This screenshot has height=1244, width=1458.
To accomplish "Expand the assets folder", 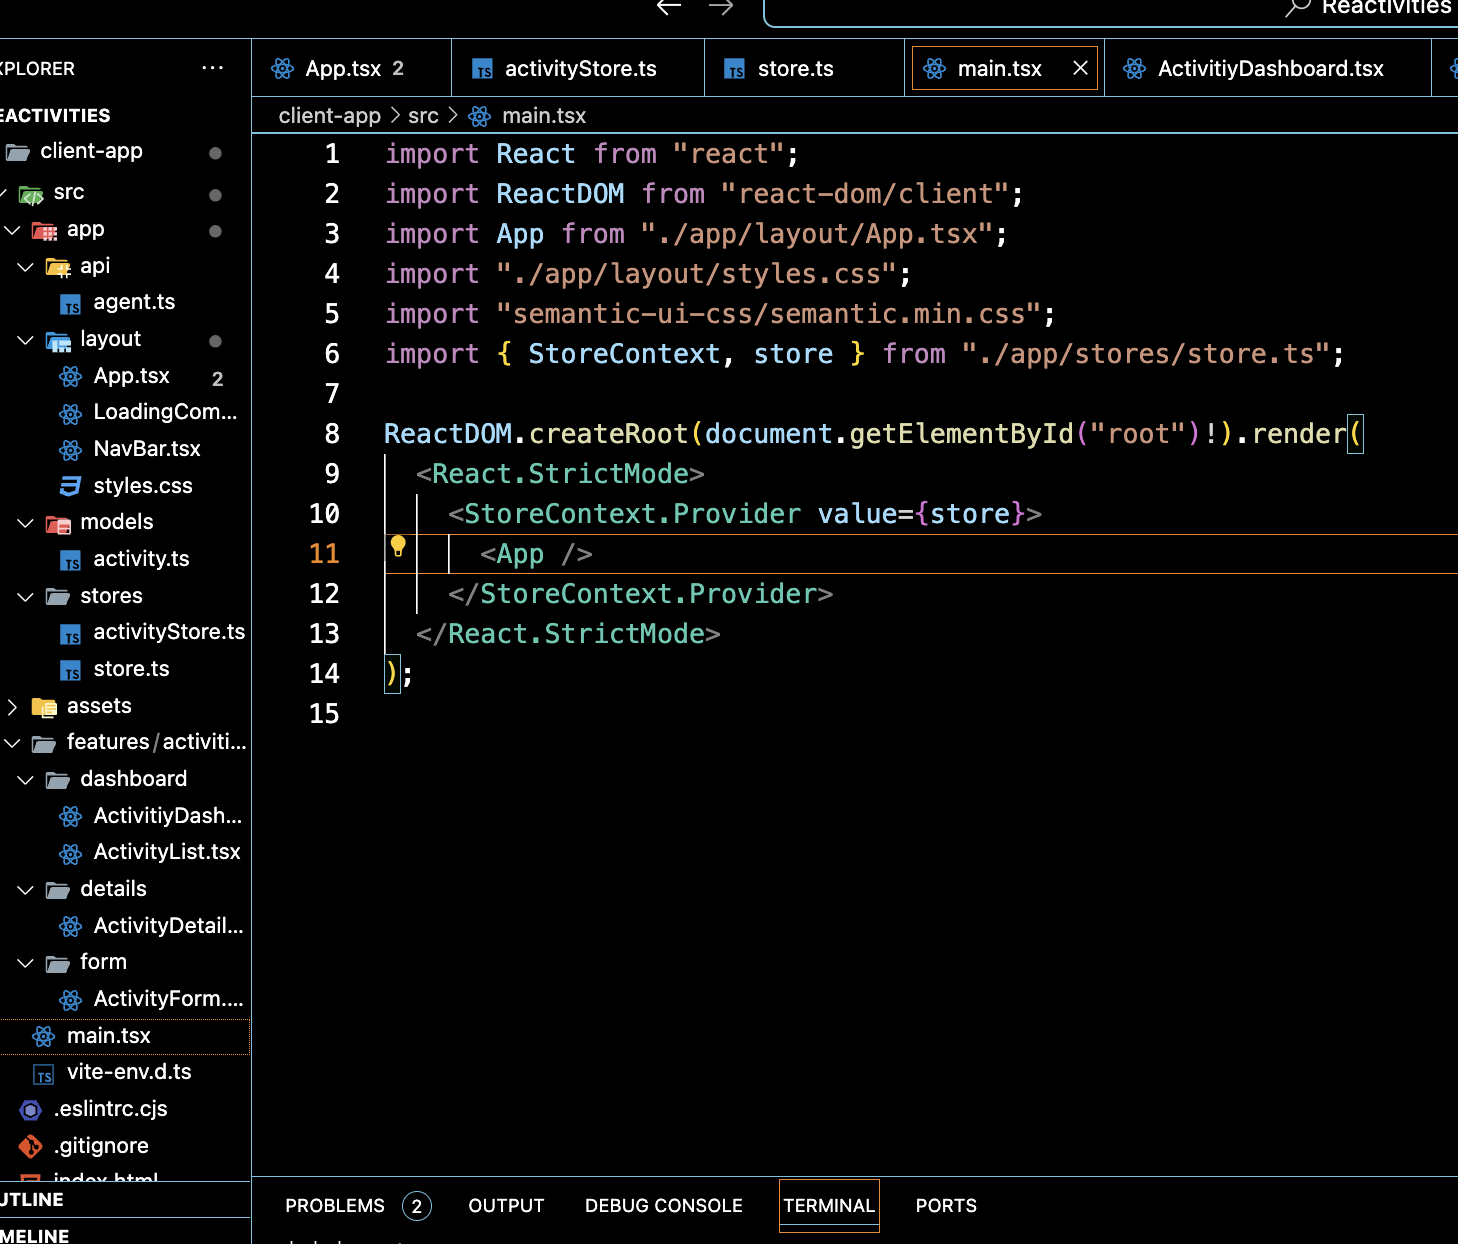I will pyautogui.click(x=13, y=707).
